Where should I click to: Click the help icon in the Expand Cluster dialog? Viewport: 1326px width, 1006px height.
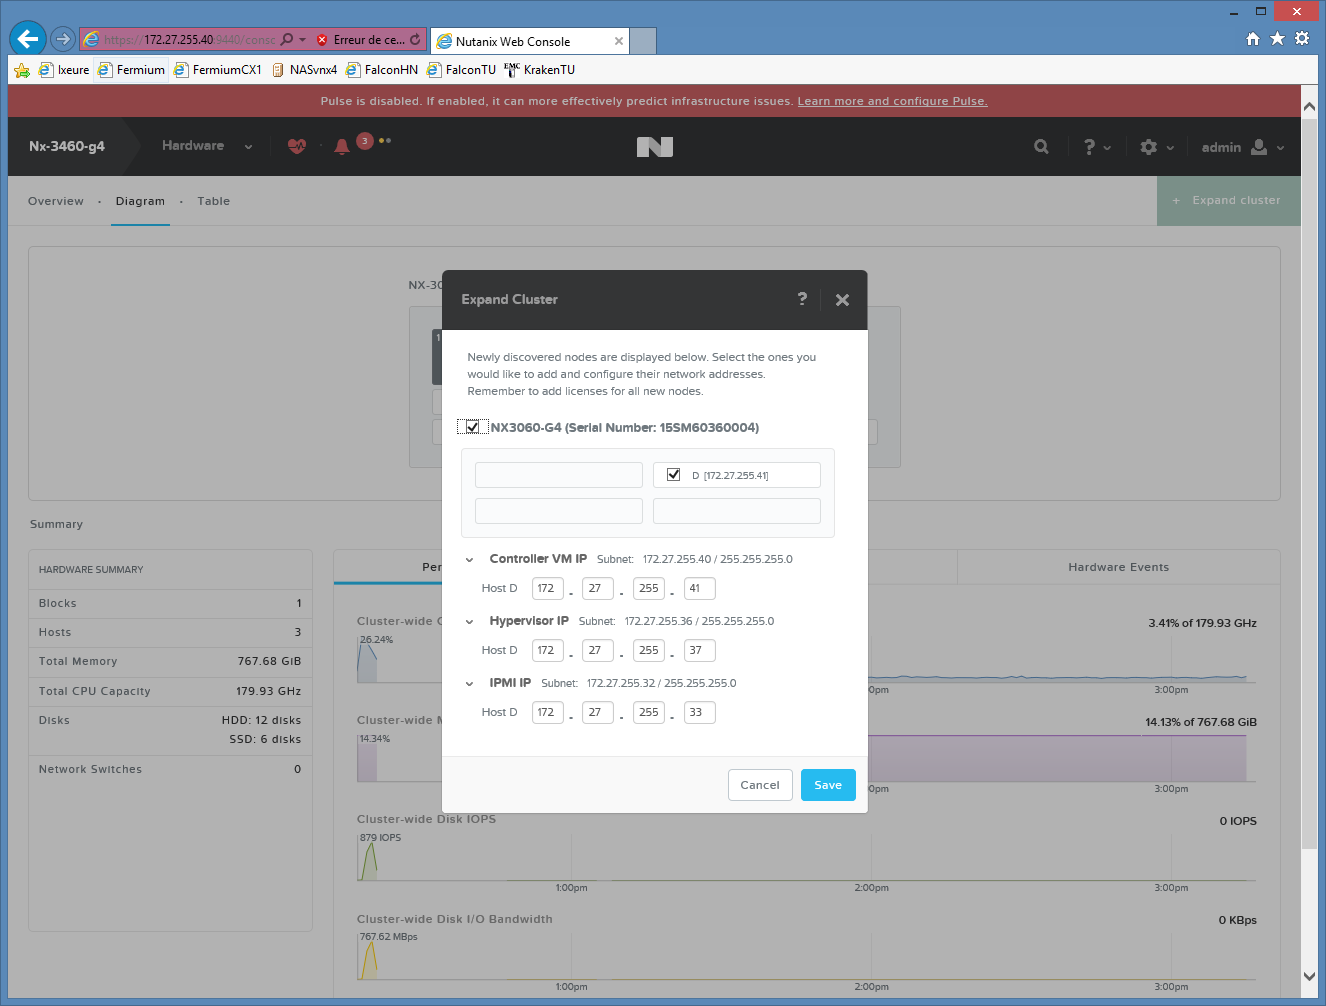[x=802, y=299]
